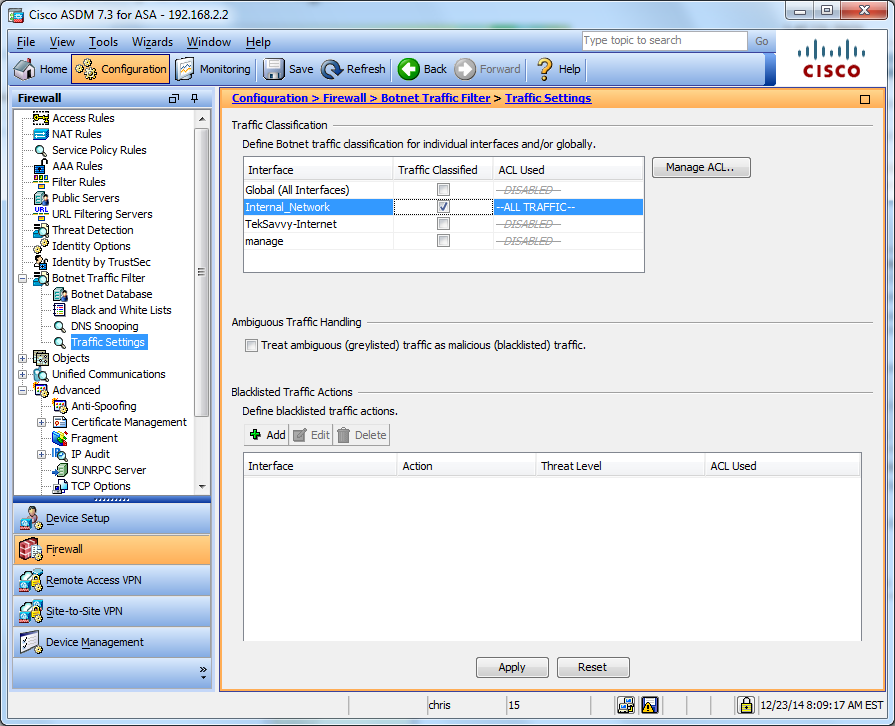The image size is (895, 726).
Task: Expand the Unified Communications node
Action: click(x=22, y=374)
